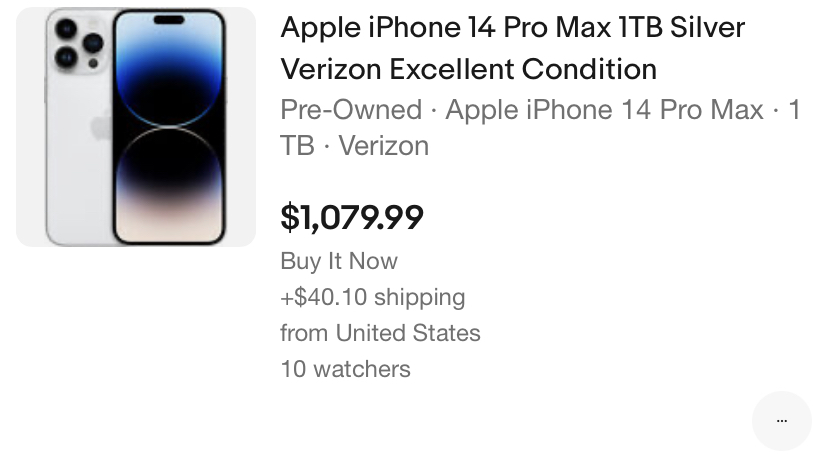This screenshot has height=465, width=828.
Task: Click "from United States" location text
Action: pos(380,333)
